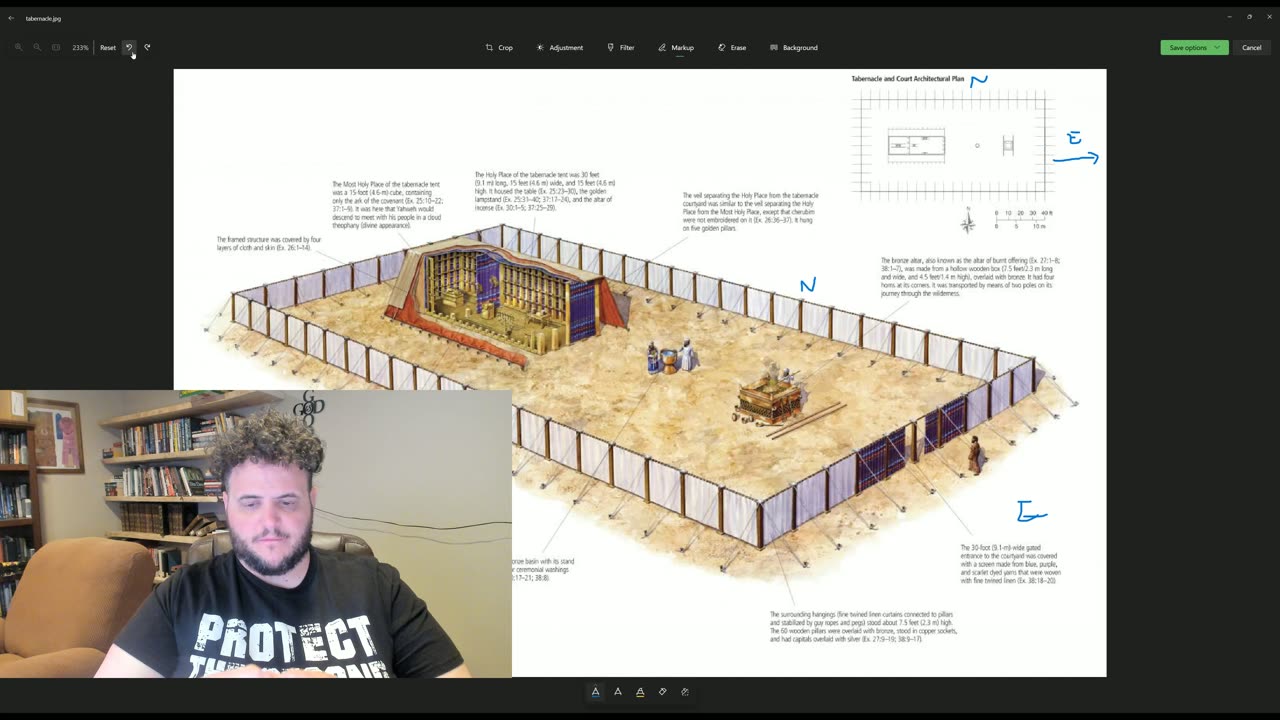Click the clear all ink strokes icon

[685, 691]
